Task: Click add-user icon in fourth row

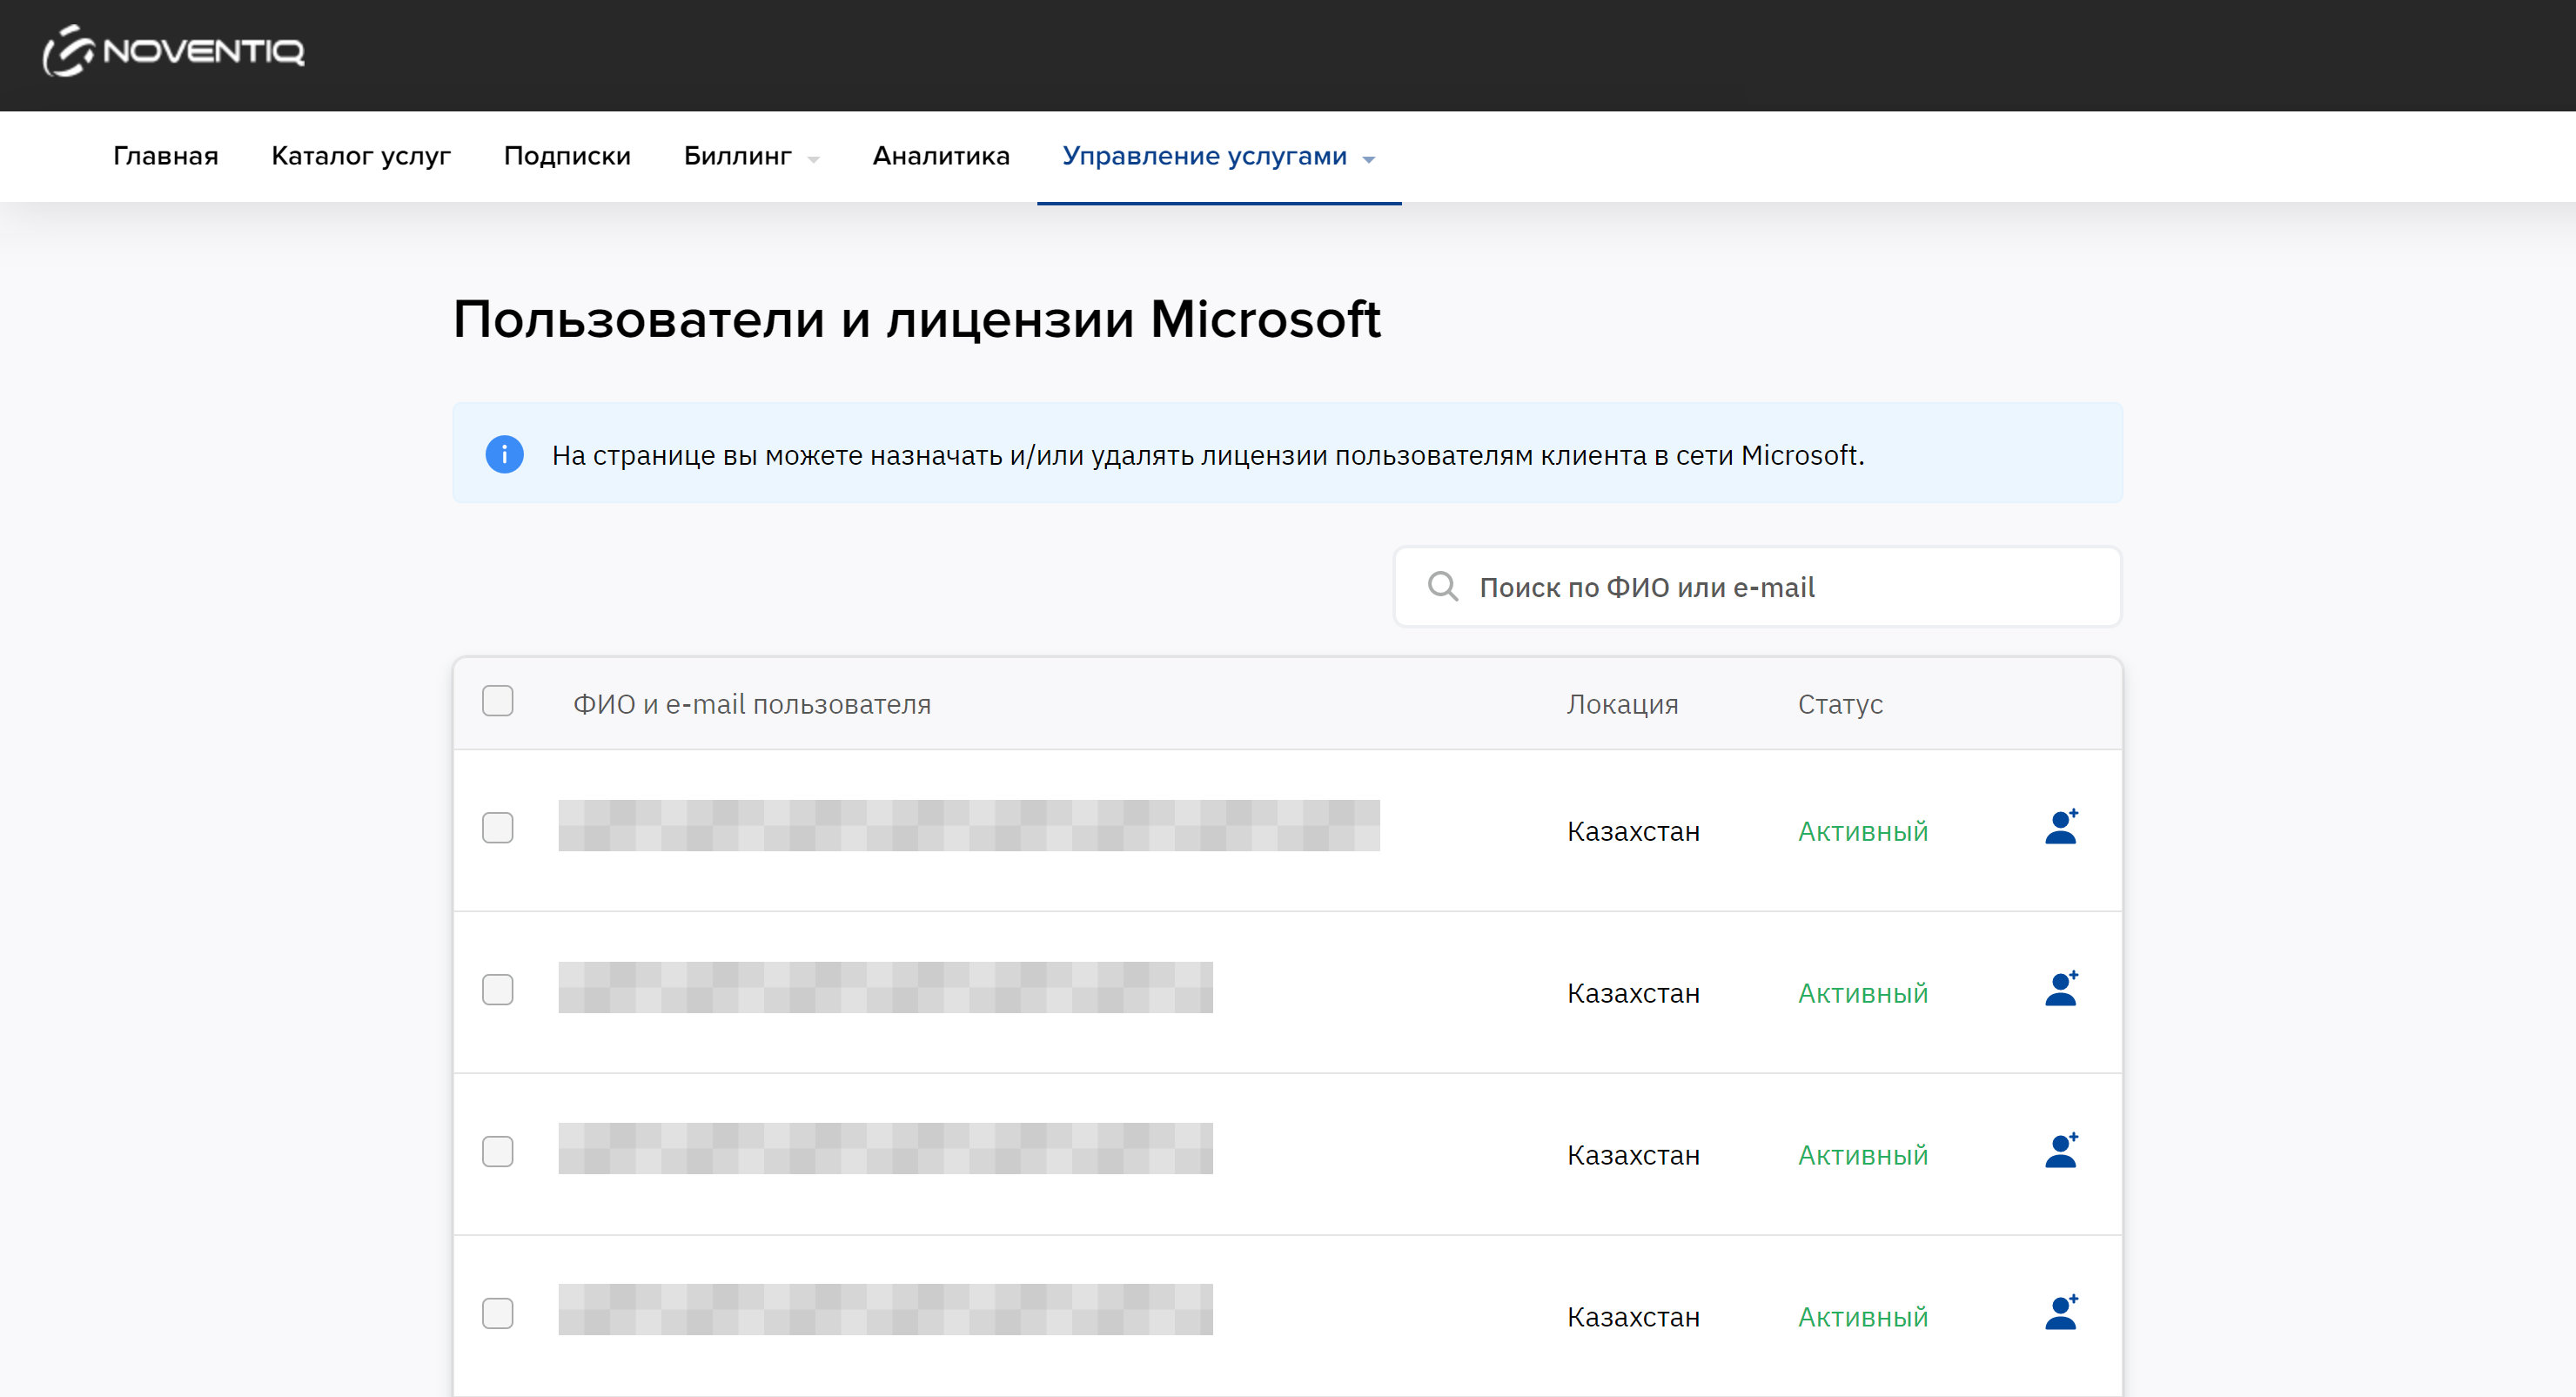Action: click(x=2061, y=1314)
